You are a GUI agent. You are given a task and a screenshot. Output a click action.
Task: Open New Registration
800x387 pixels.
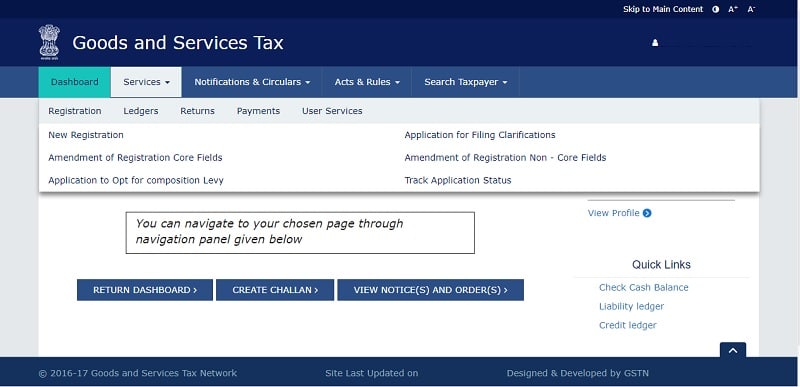(86, 135)
